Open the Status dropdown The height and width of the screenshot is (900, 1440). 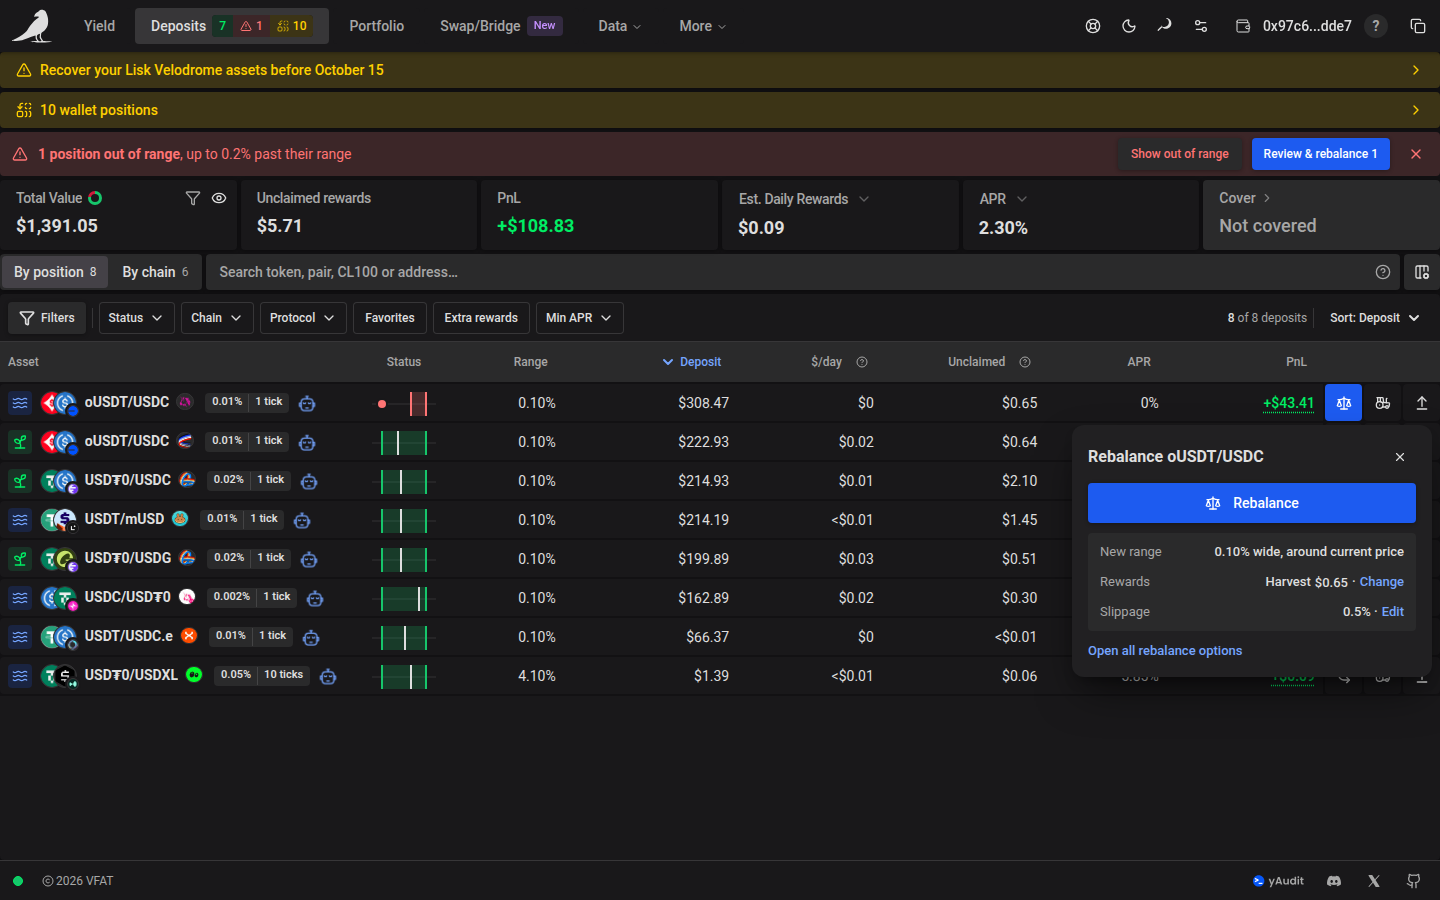[x=135, y=318]
